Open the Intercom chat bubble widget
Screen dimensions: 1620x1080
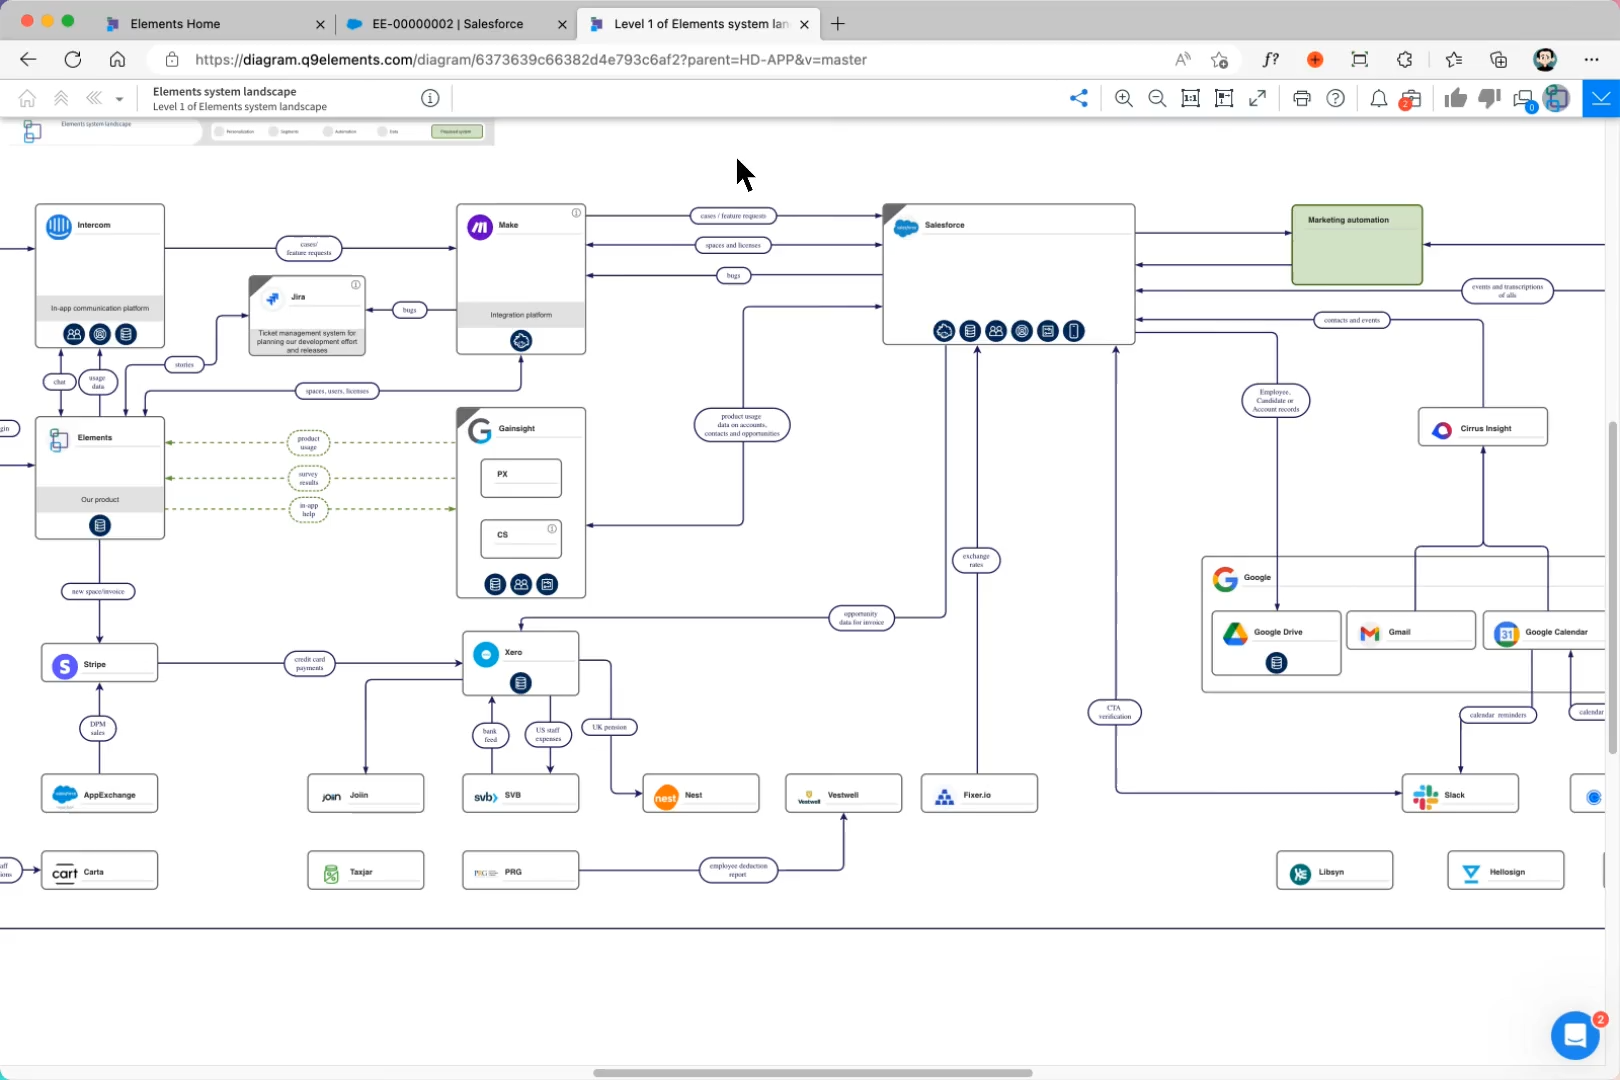point(1575,1035)
